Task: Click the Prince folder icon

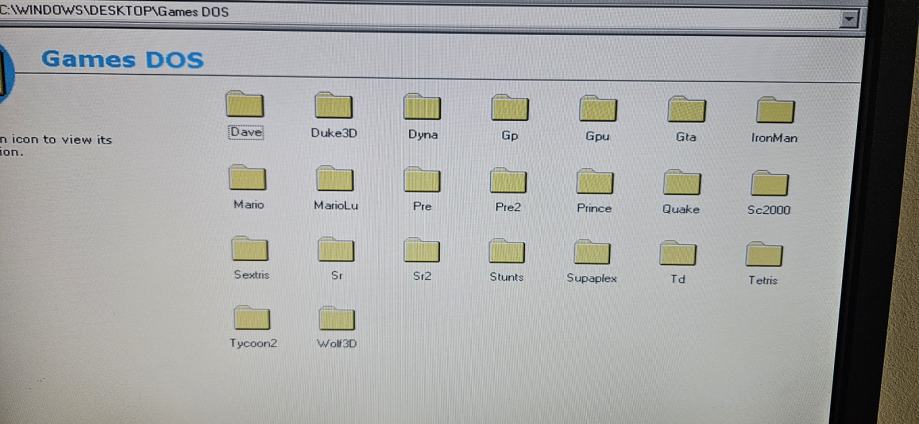Action: 595,182
